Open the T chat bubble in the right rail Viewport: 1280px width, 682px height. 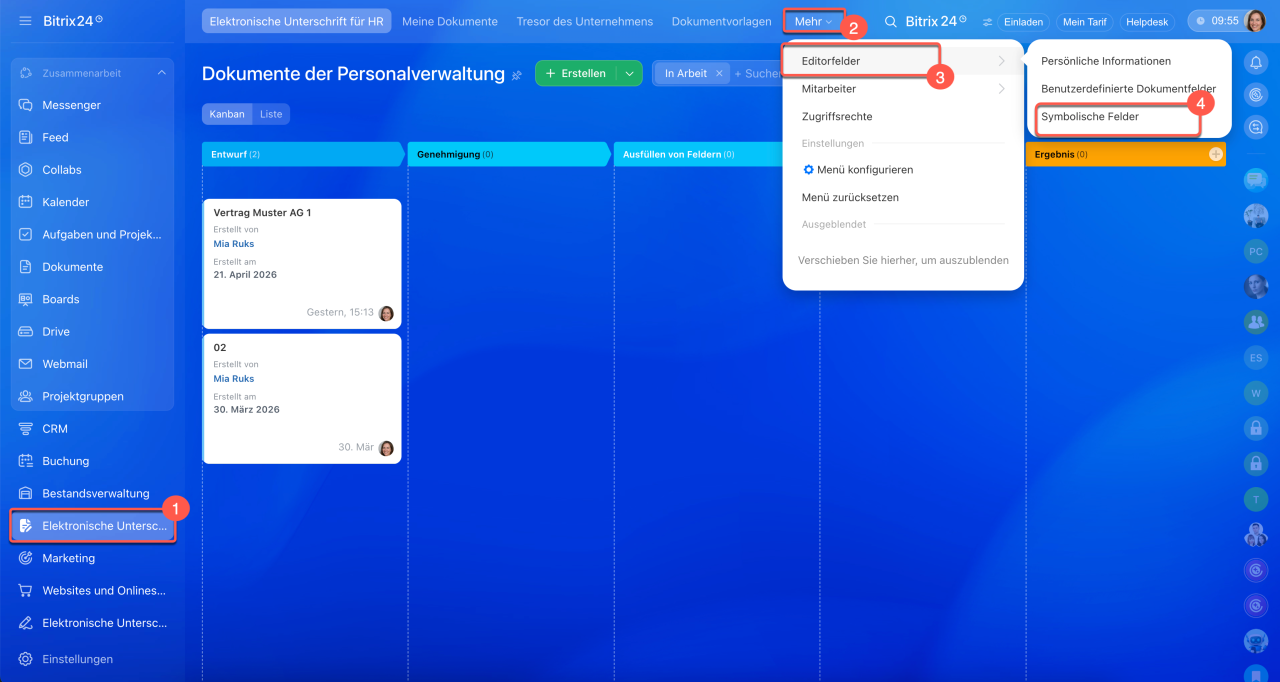pos(1256,498)
